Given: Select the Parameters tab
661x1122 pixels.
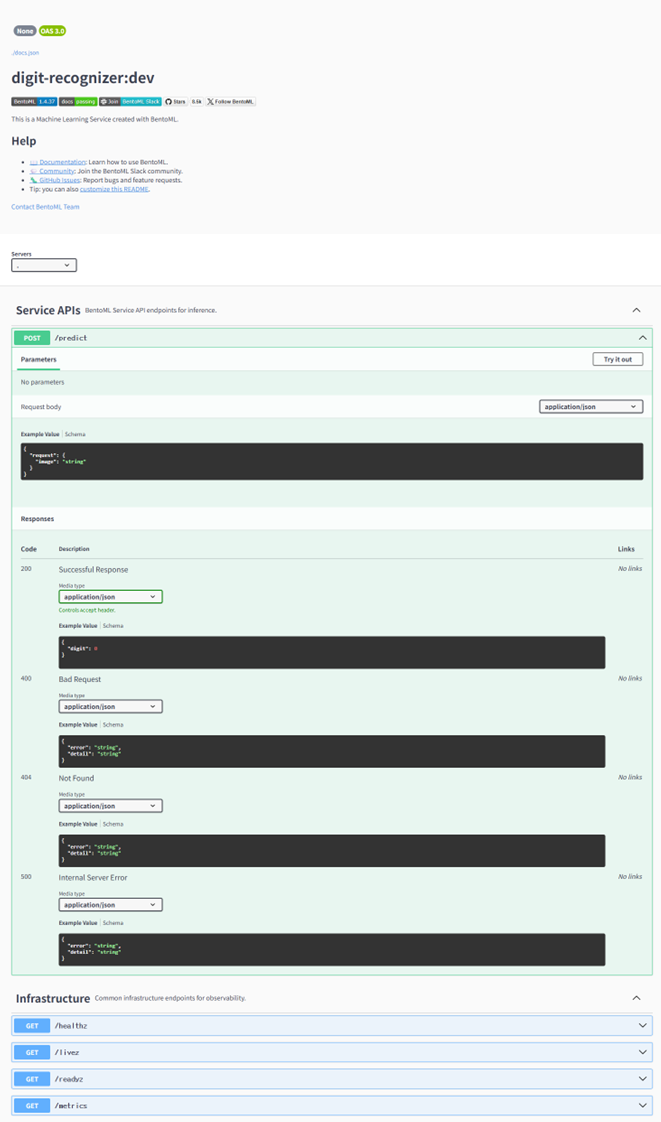Looking at the screenshot, I should tap(39, 359).
